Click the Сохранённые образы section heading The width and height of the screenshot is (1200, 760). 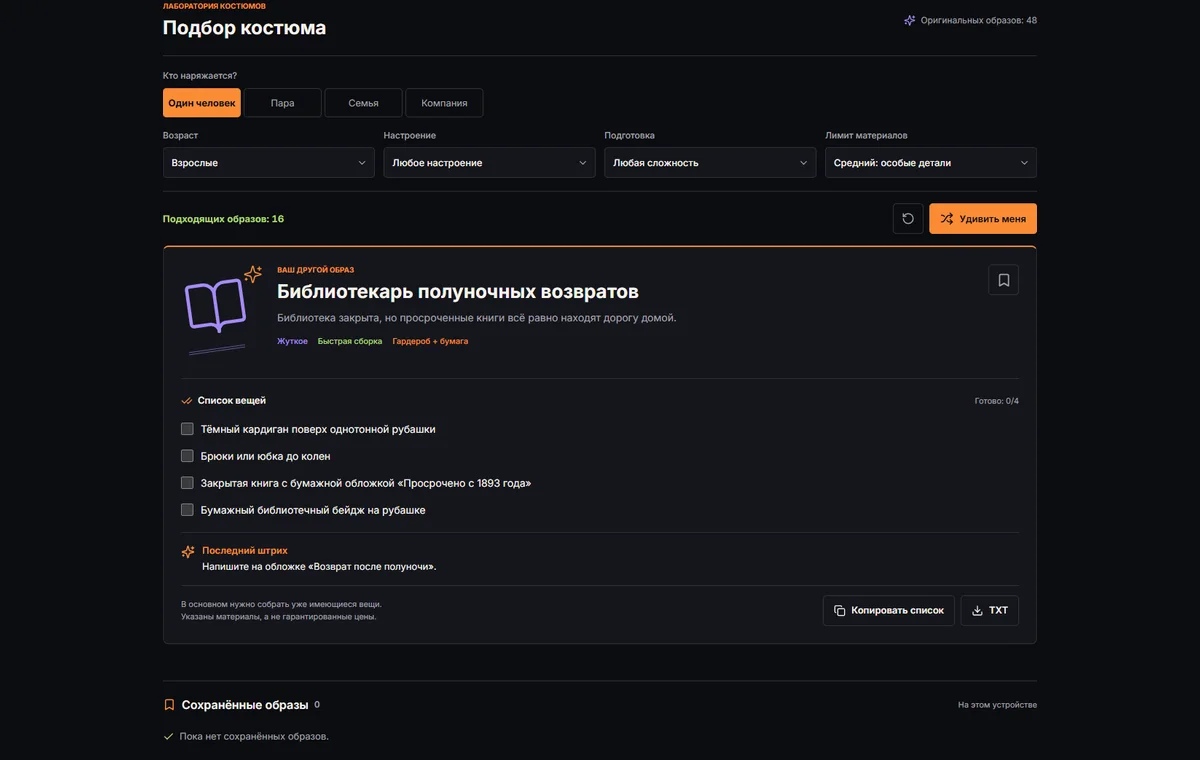(245, 705)
